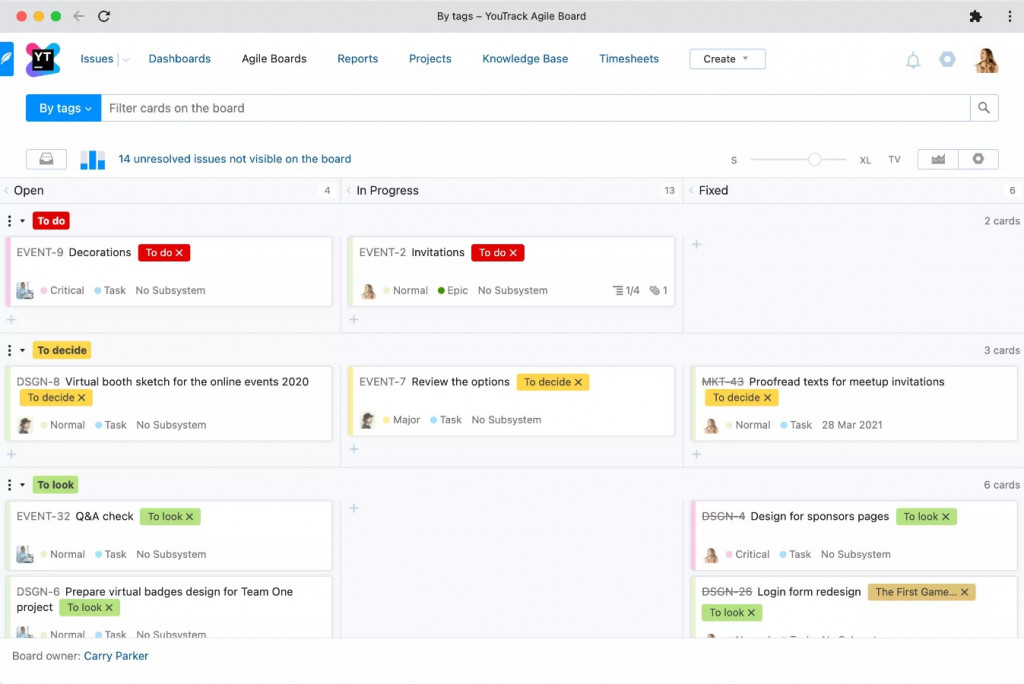Remove To do tag from Decorations card

pyautogui.click(x=179, y=253)
